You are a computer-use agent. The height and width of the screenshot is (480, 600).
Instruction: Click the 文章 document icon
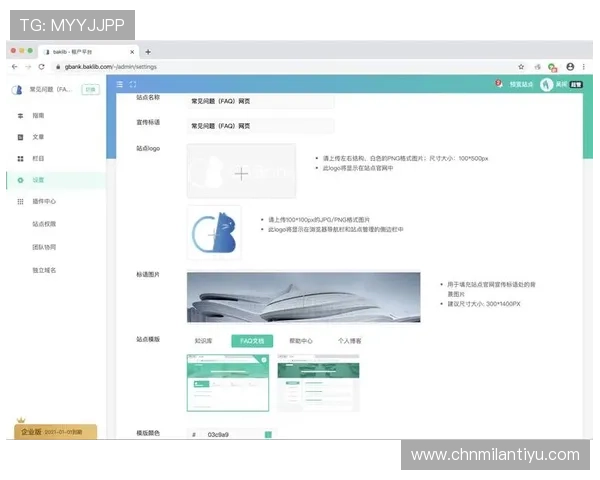point(20,137)
